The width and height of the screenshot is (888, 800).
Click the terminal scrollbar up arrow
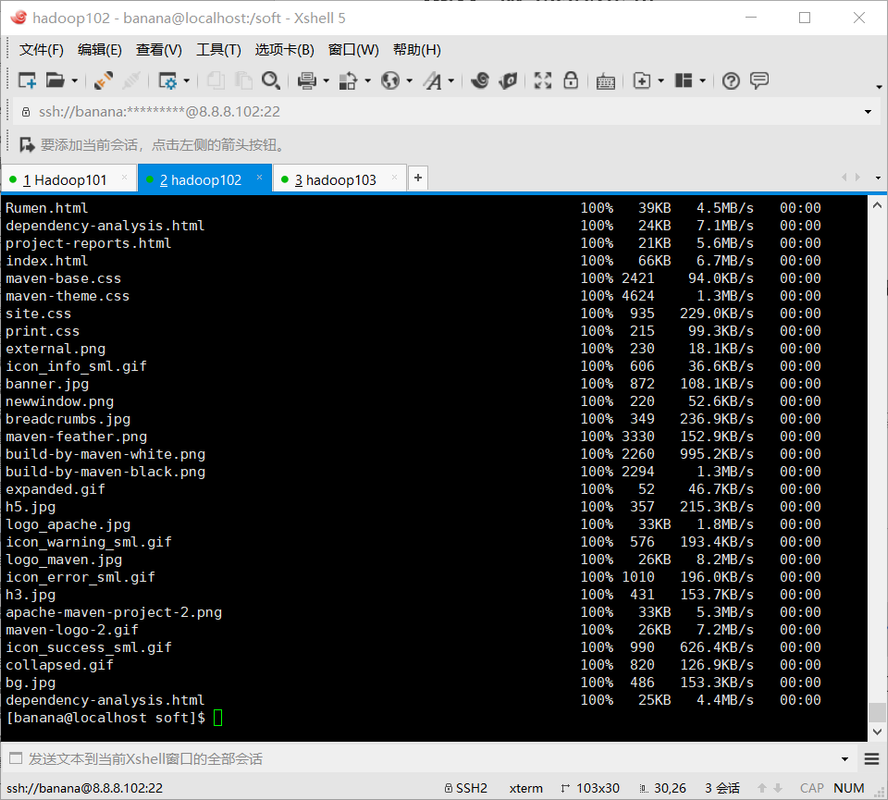pyautogui.click(x=877, y=206)
